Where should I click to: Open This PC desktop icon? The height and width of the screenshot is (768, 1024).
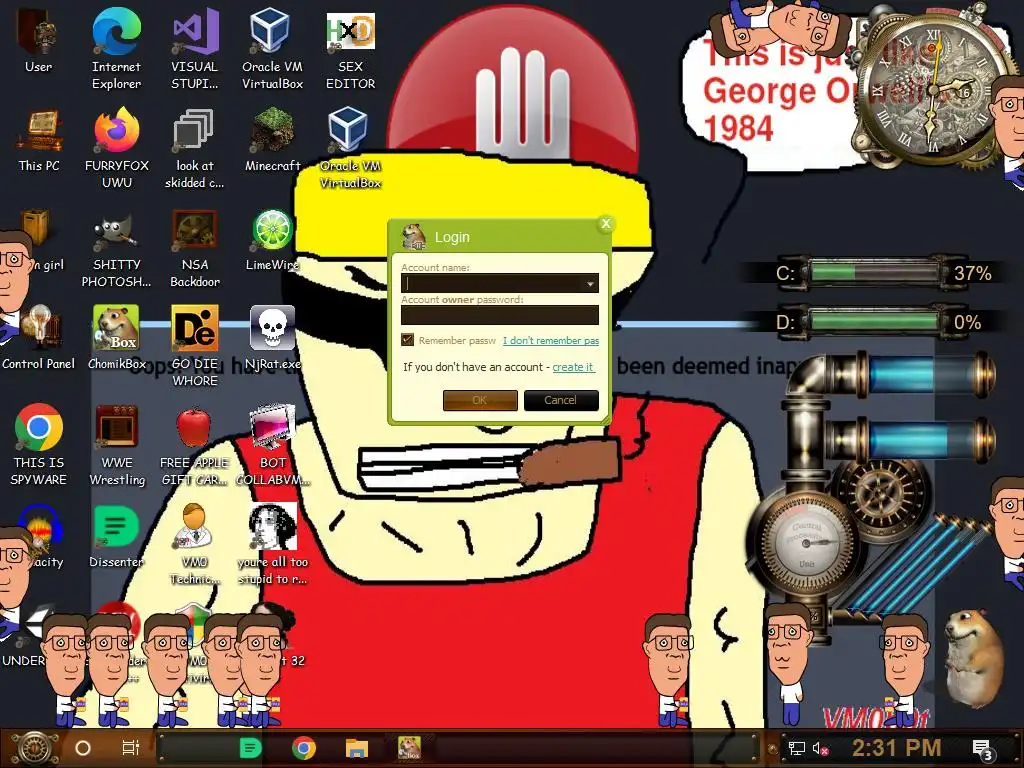(39, 140)
